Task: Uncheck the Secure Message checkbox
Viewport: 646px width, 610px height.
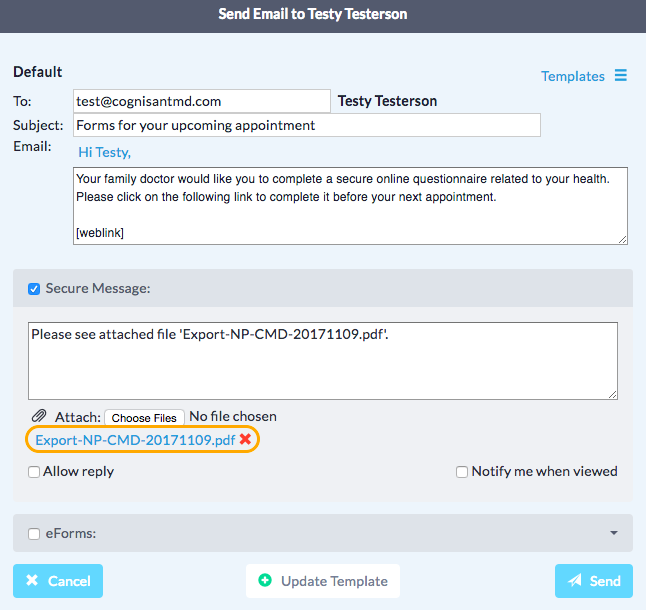Action: pyautogui.click(x=34, y=289)
